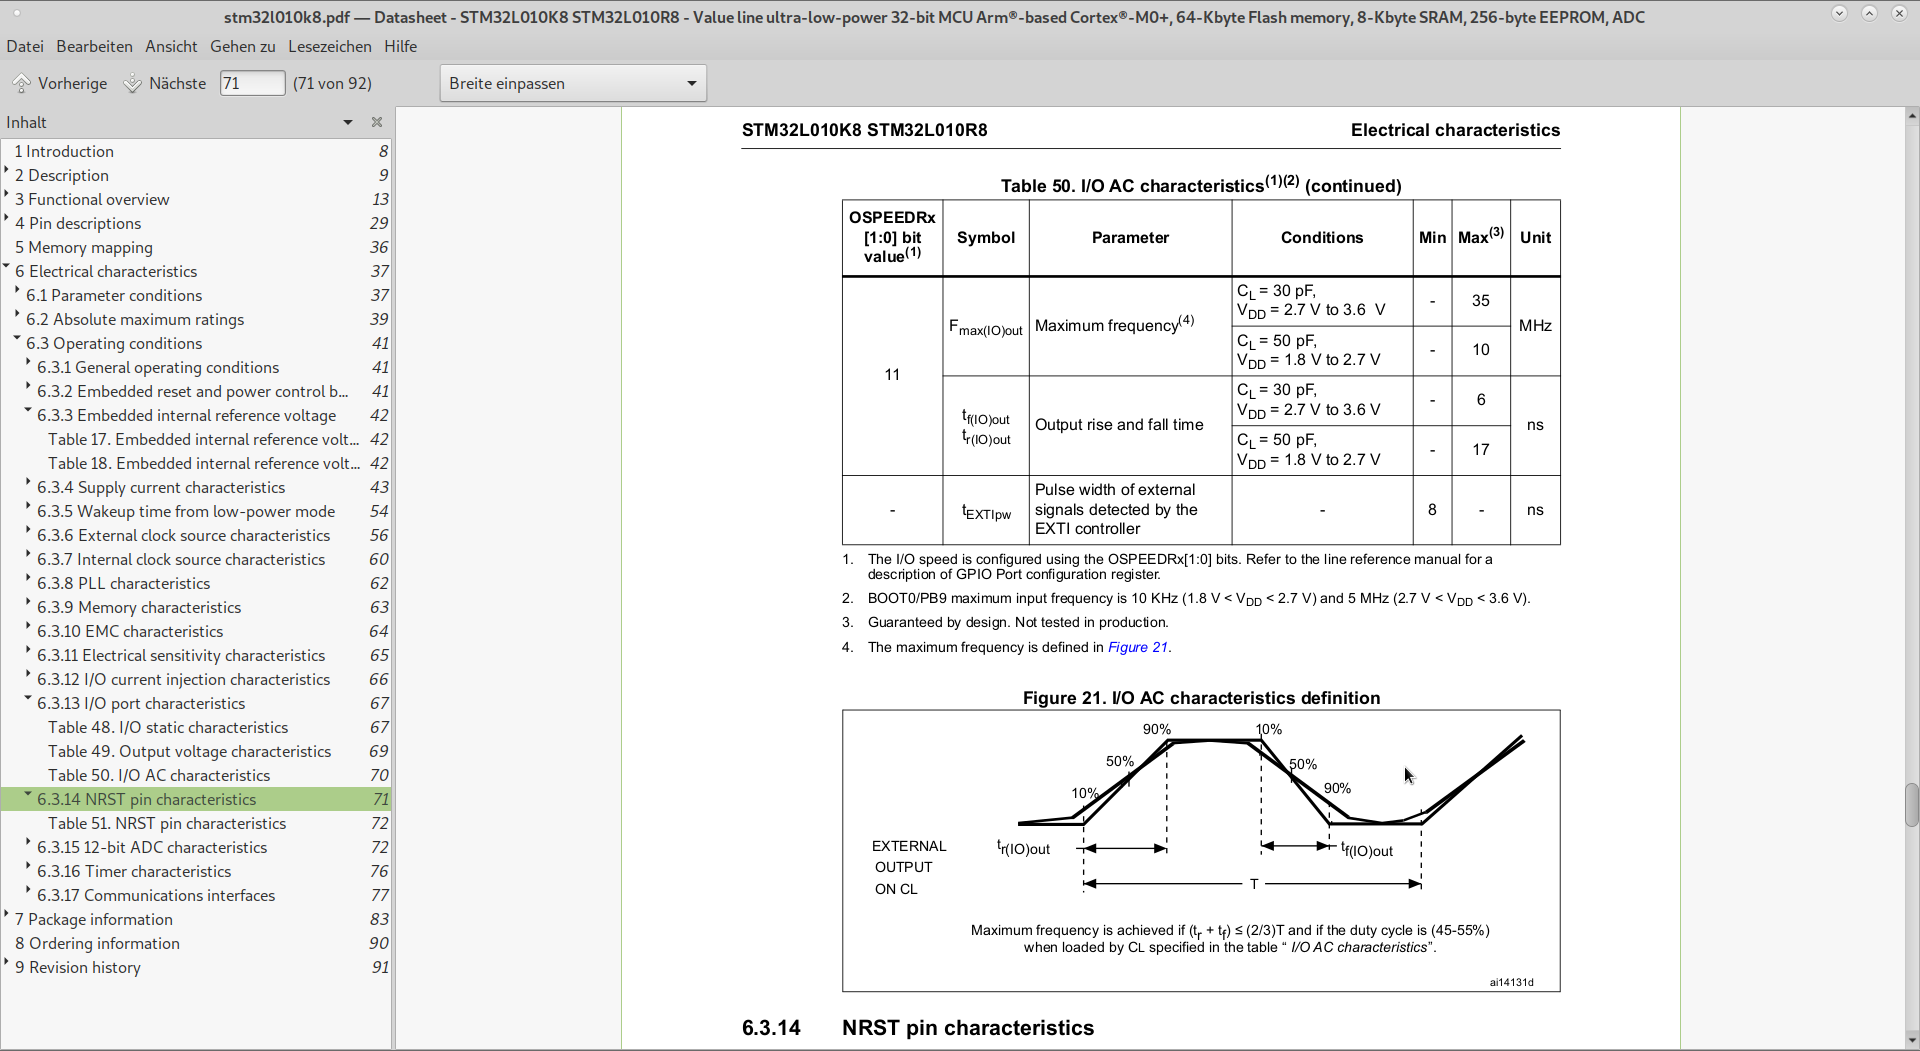The image size is (1920, 1051).
Task: Follow the Figure 21 link in footnote 4
Action: 1137,647
